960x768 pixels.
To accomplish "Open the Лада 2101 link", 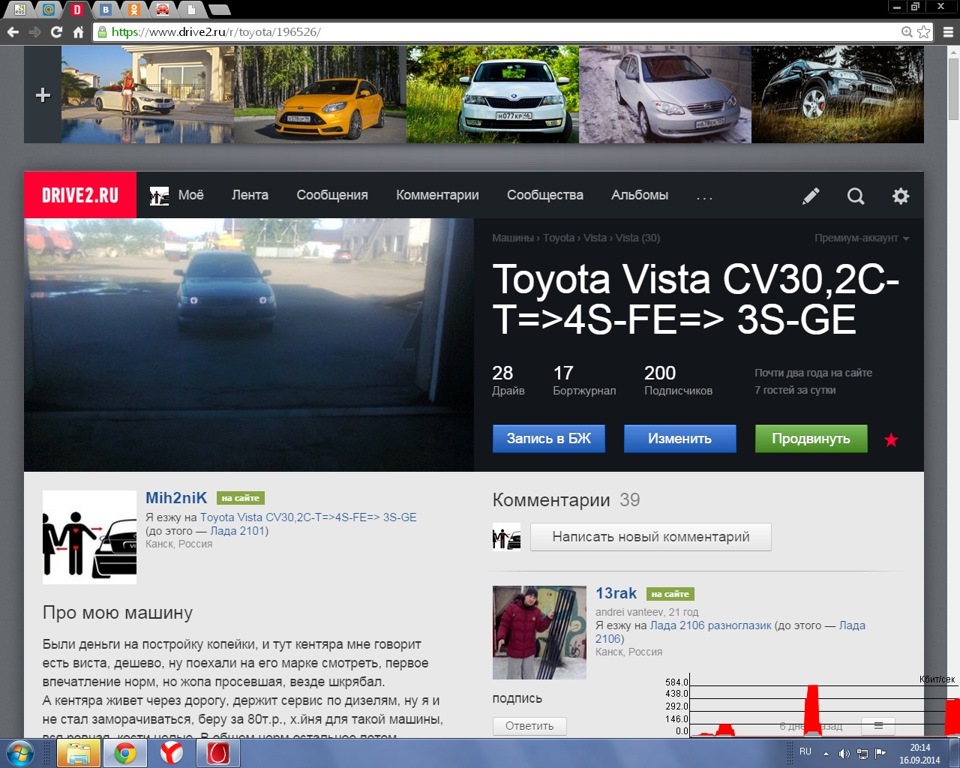I will point(238,530).
